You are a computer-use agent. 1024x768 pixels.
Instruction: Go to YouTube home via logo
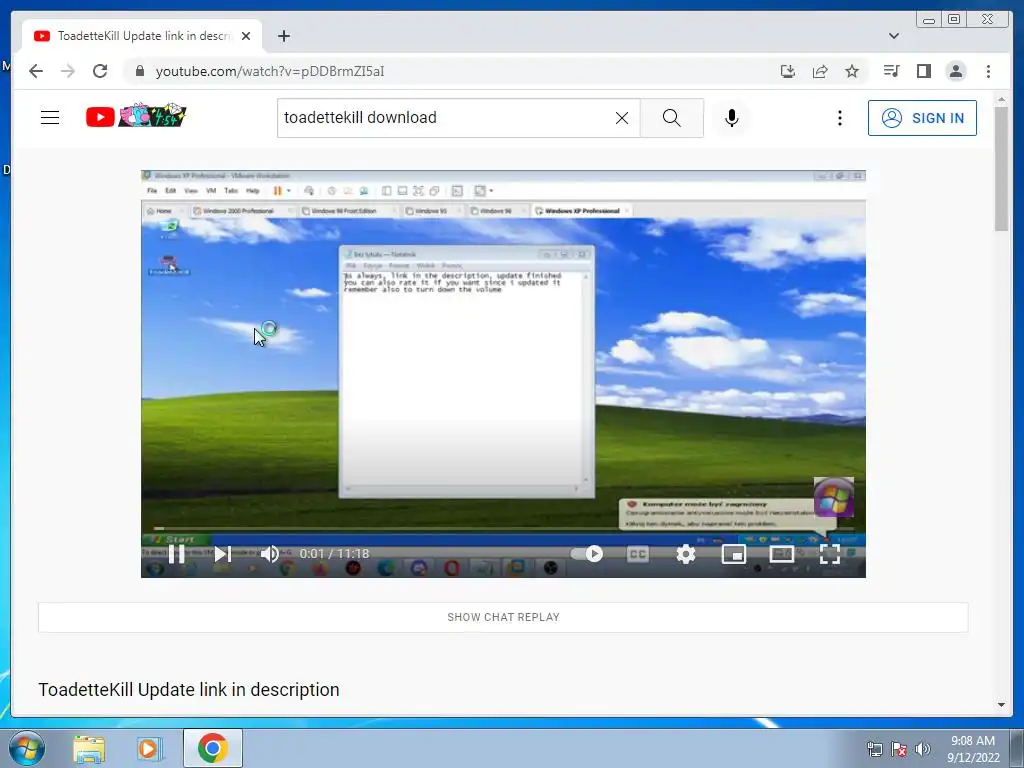(x=136, y=116)
